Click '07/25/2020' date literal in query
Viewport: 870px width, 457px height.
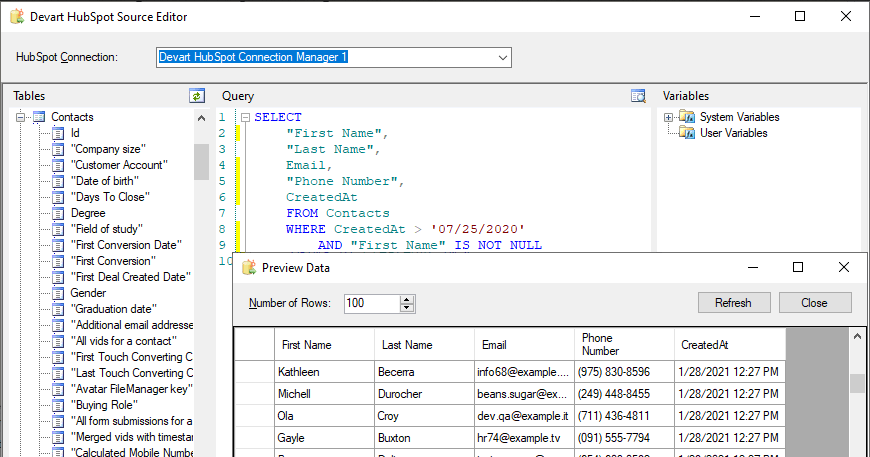(x=478, y=230)
